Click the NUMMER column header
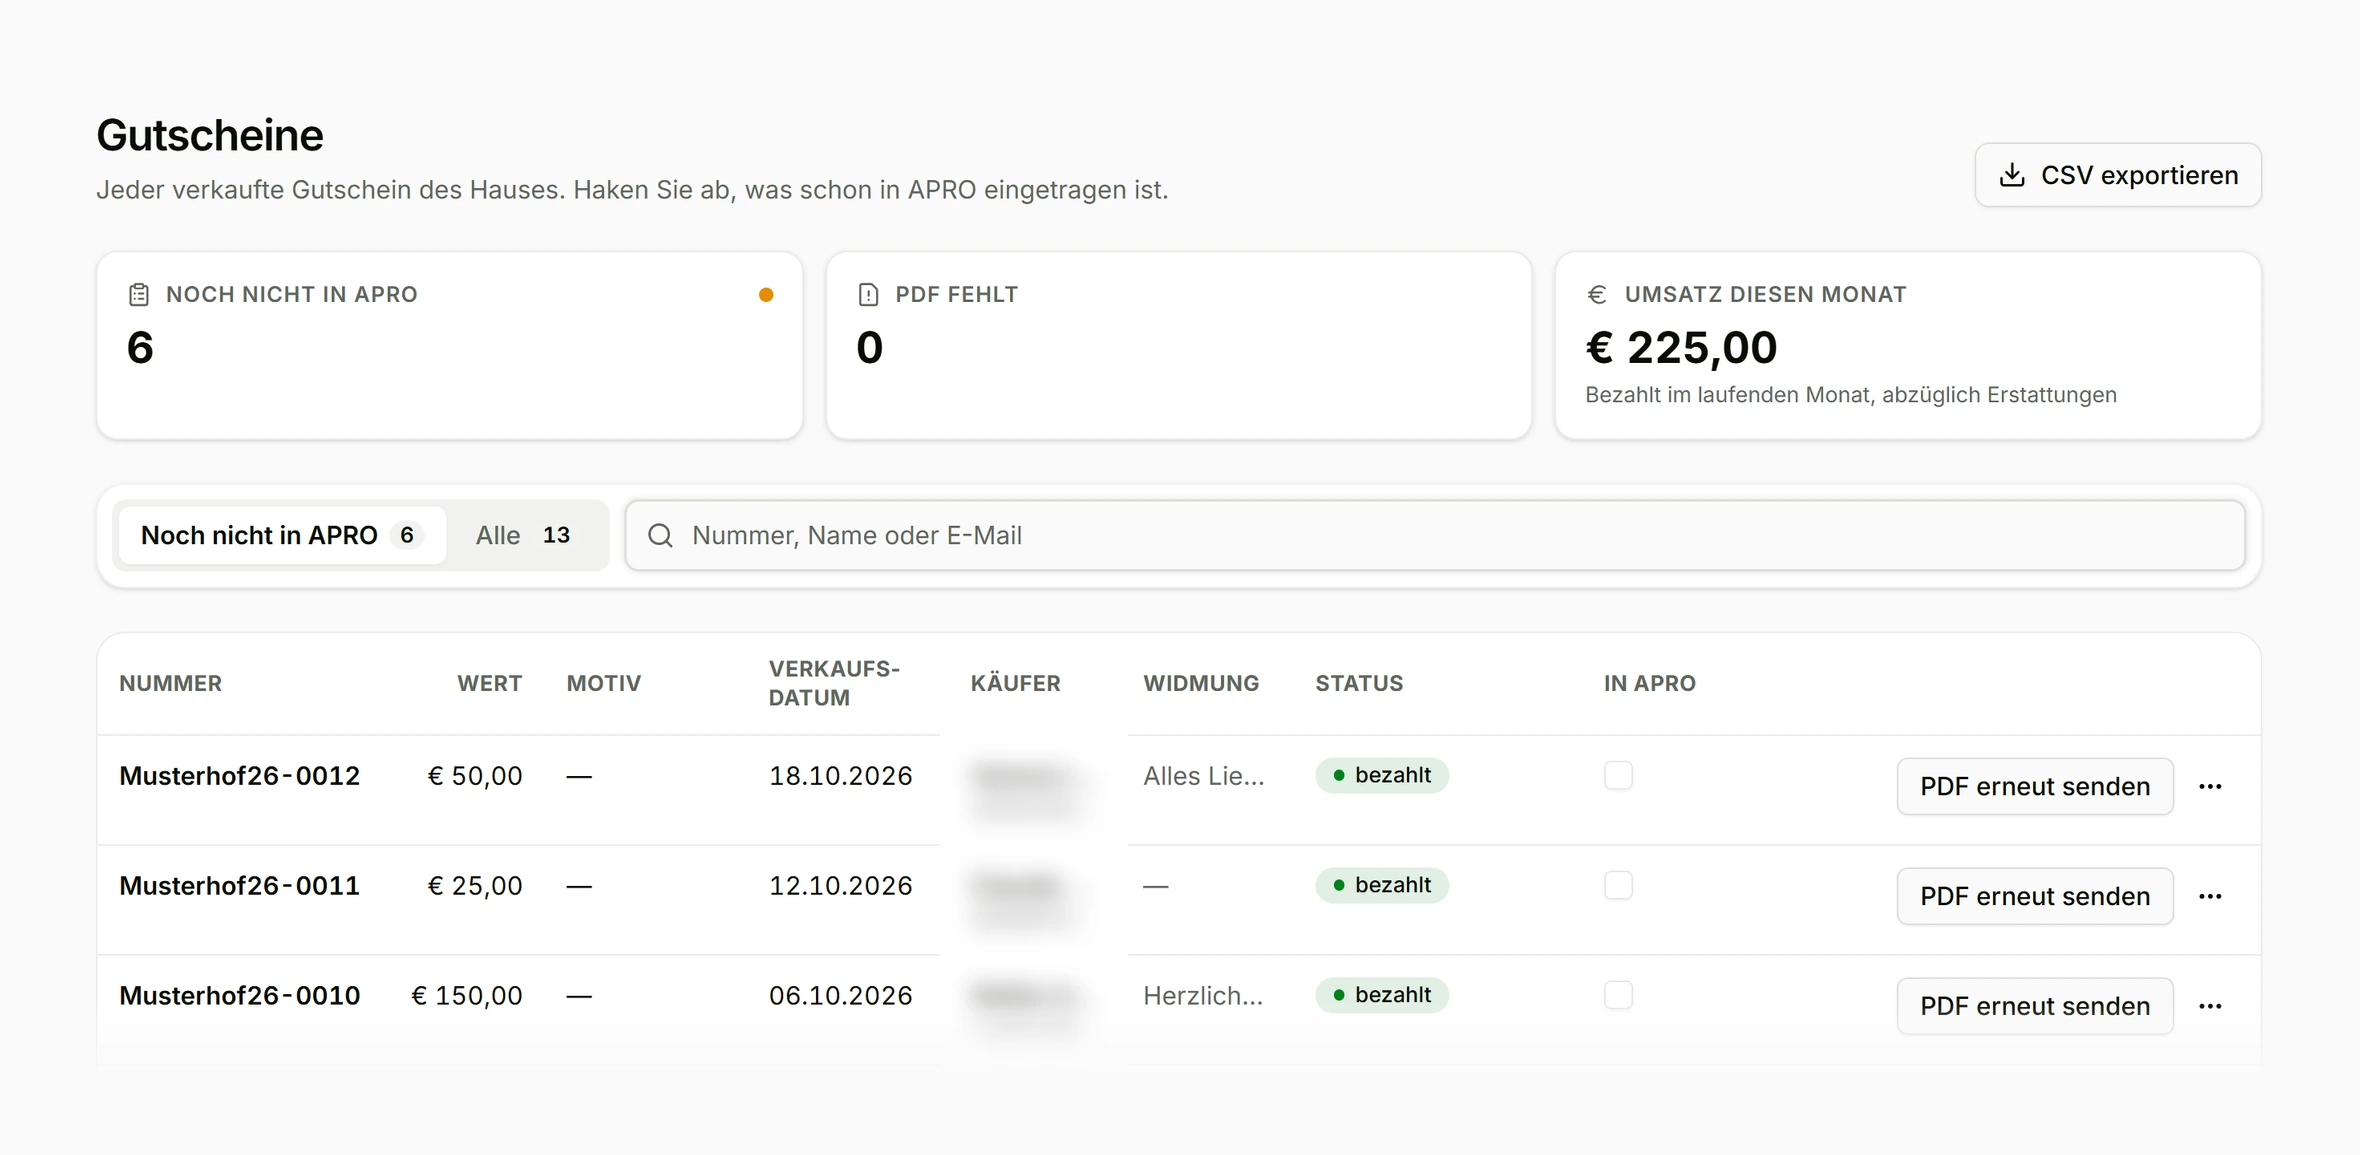This screenshot has width=2360, height=1155. tap(171, 684)
